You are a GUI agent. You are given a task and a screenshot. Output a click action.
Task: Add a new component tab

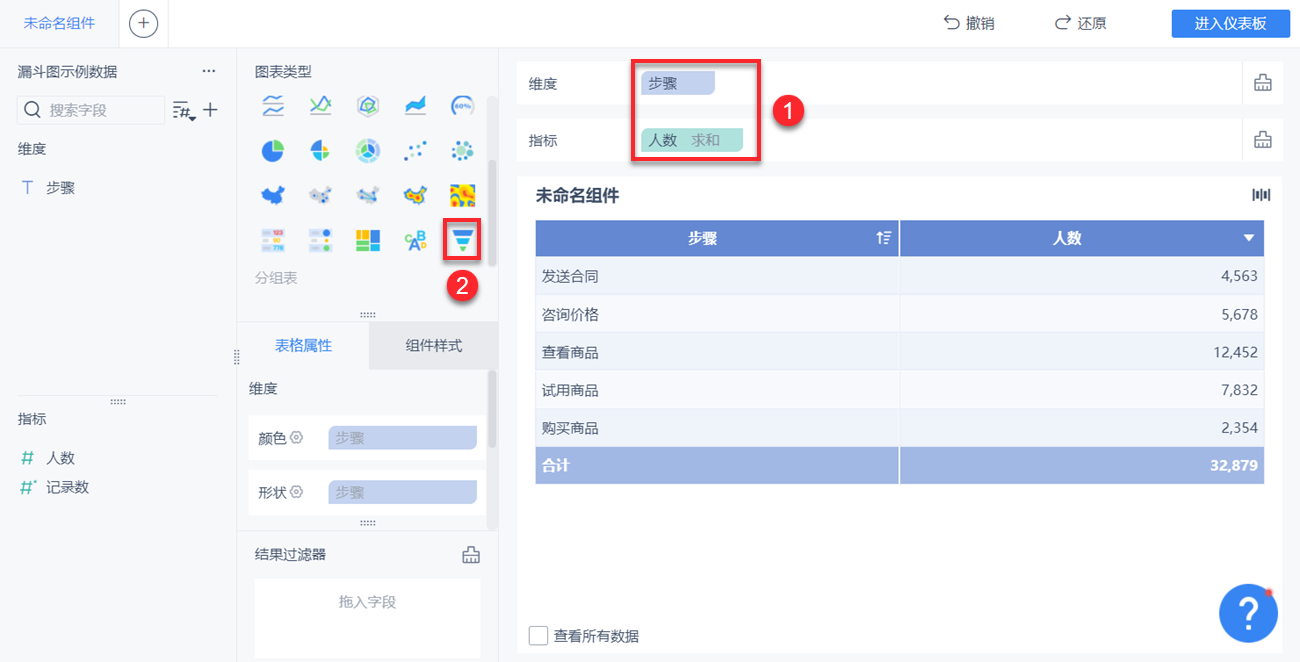coord(144,23)
